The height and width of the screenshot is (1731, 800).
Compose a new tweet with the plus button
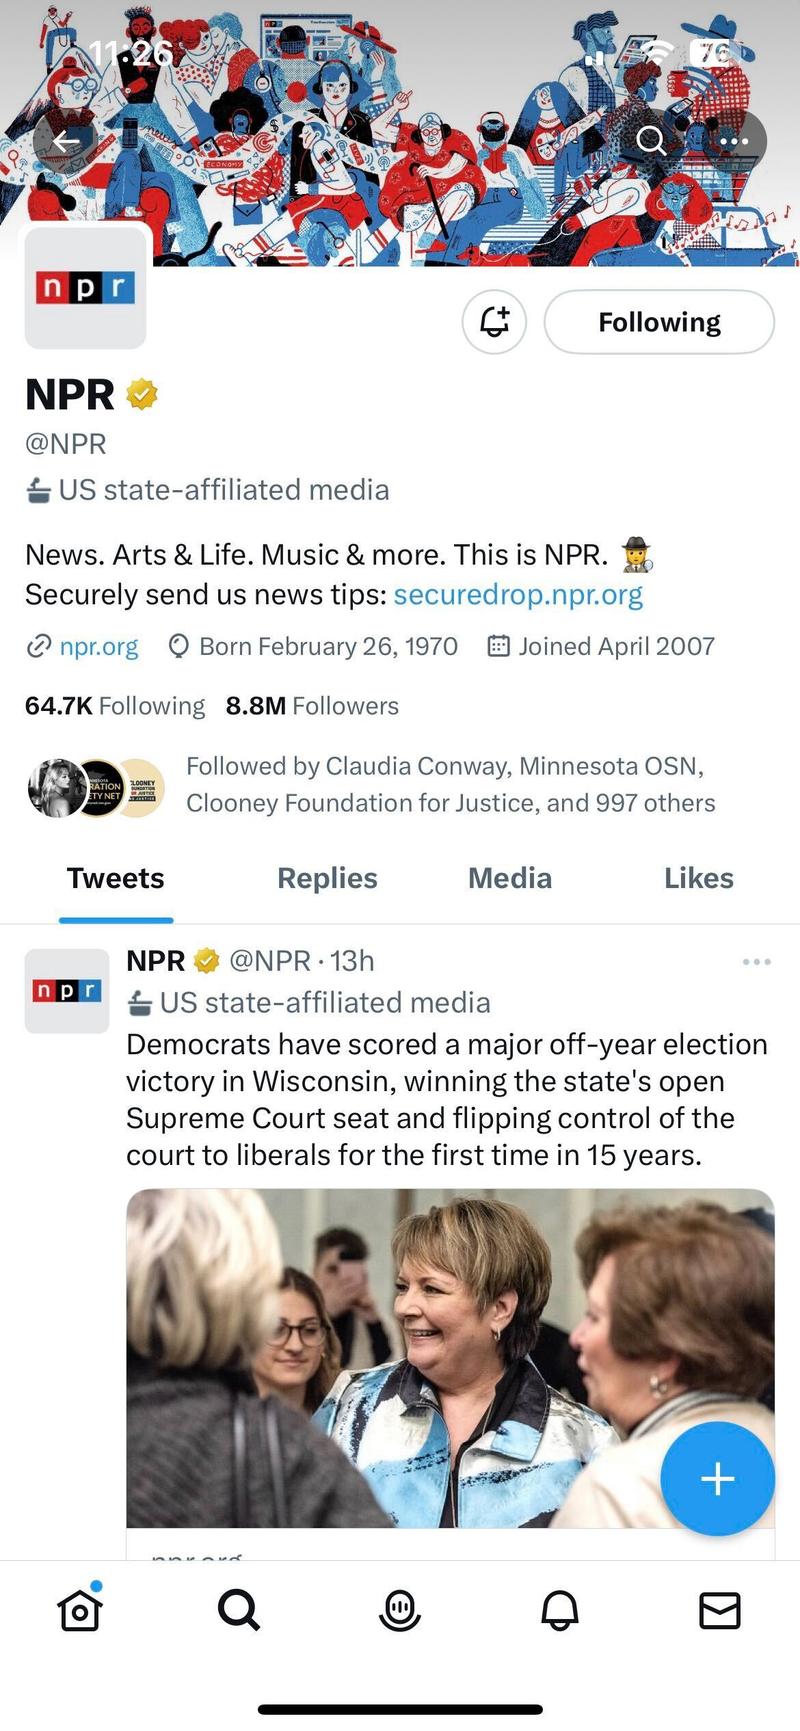click(717, 1478)
